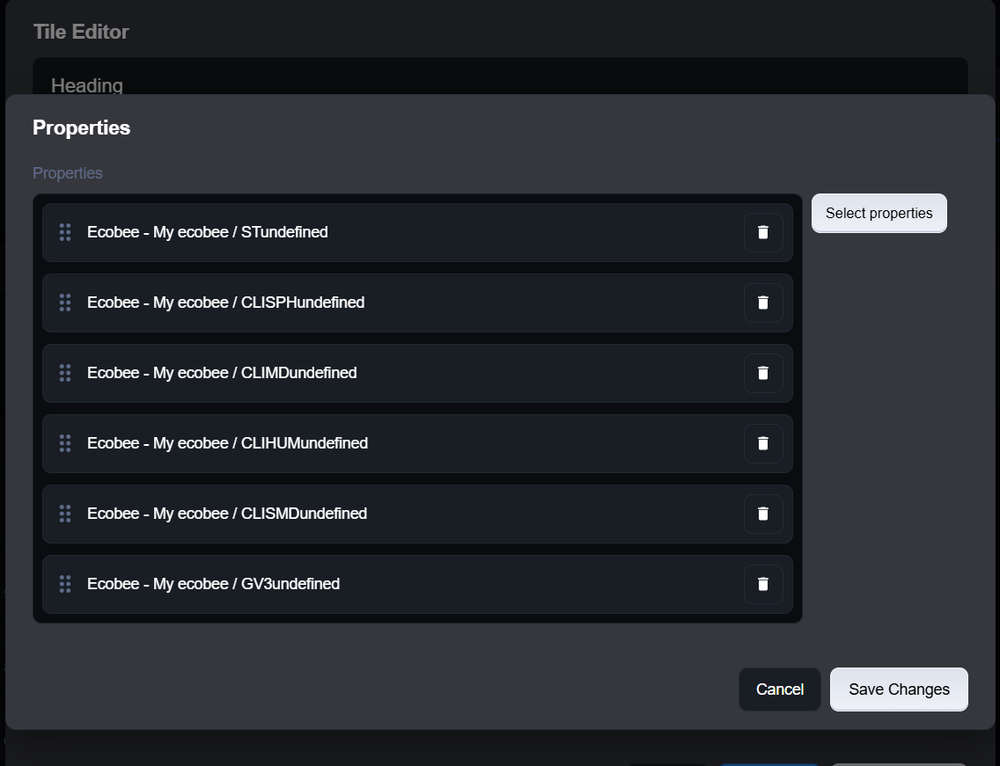The width and height of the screenshot is (1000, 766).
Task: Click the Tile Editor title text
Action: [x=81, y=32]
